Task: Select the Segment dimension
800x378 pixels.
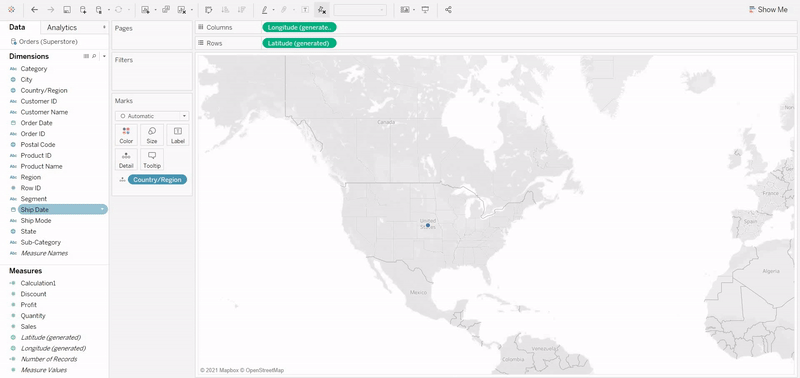Action: coord(34,199)
